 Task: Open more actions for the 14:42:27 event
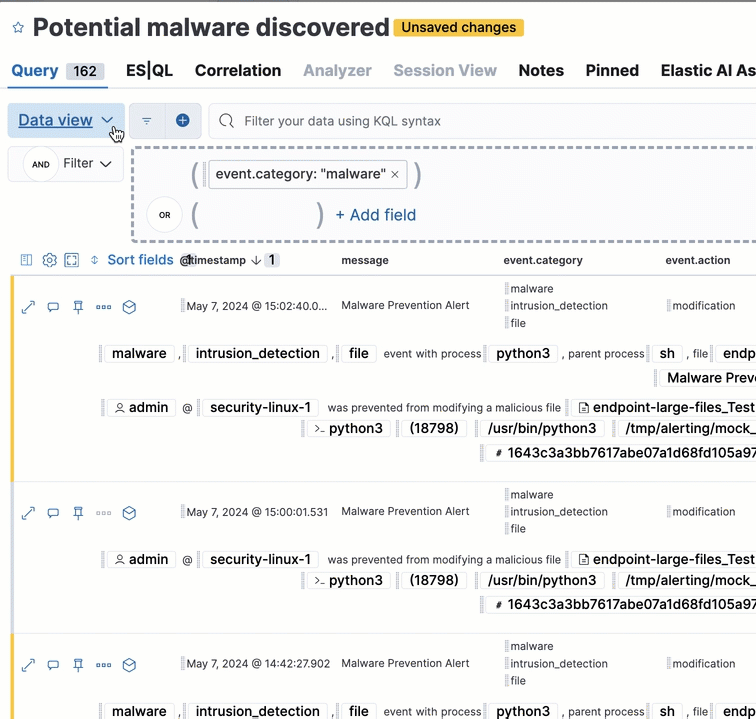[103, 665]
